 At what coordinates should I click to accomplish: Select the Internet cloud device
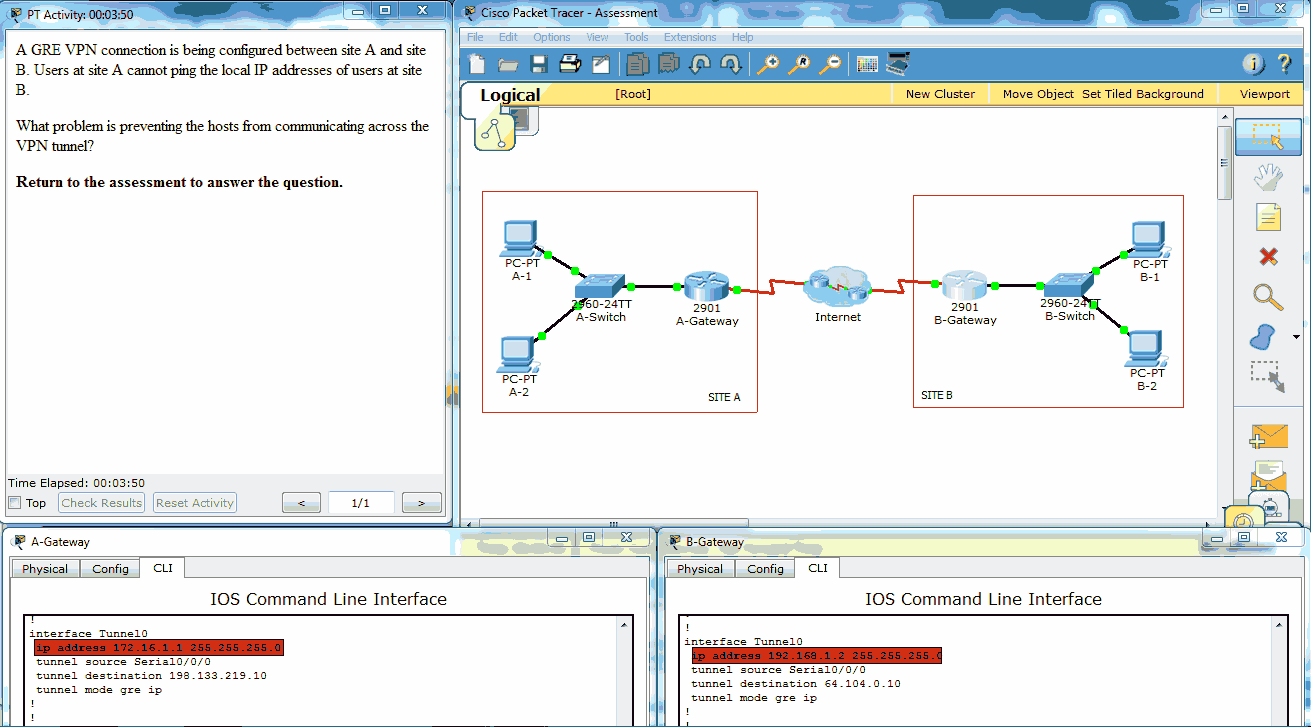pos(838,287)
